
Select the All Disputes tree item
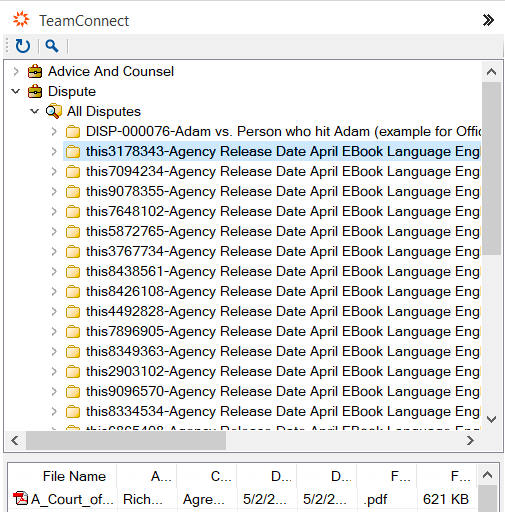(104, 111)
